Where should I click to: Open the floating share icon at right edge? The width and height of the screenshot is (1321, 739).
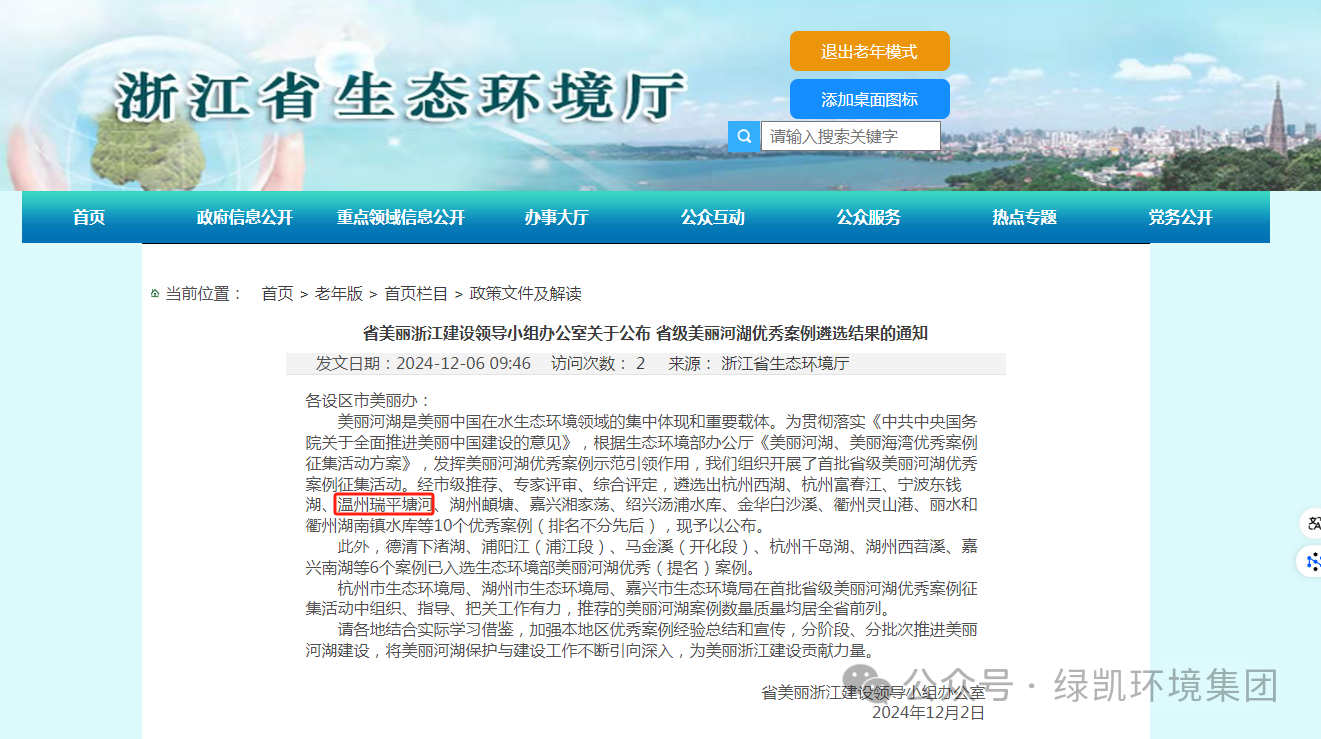(x=1312, y=562)
